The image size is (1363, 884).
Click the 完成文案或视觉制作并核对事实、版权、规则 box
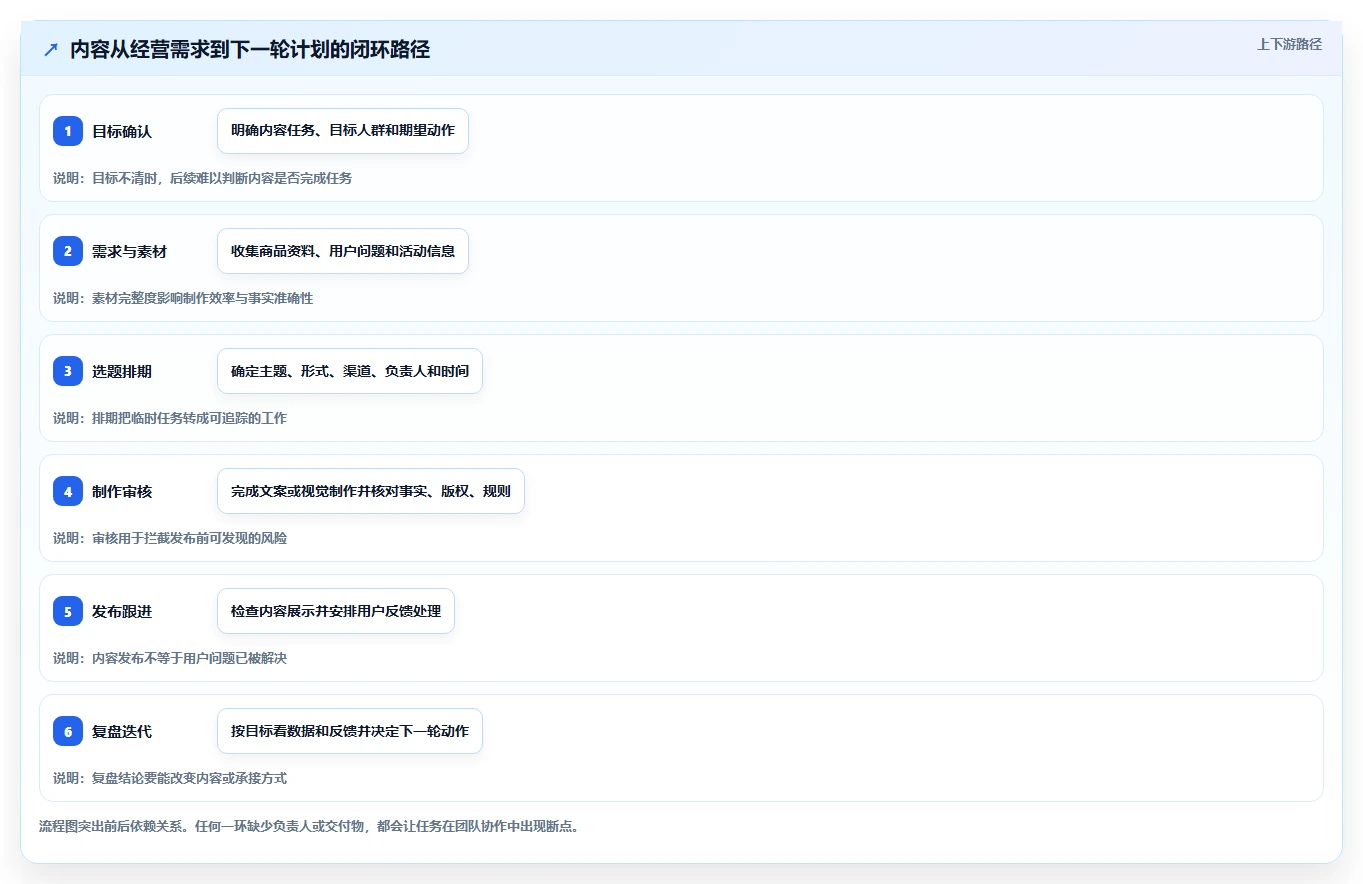coord(371,491)
